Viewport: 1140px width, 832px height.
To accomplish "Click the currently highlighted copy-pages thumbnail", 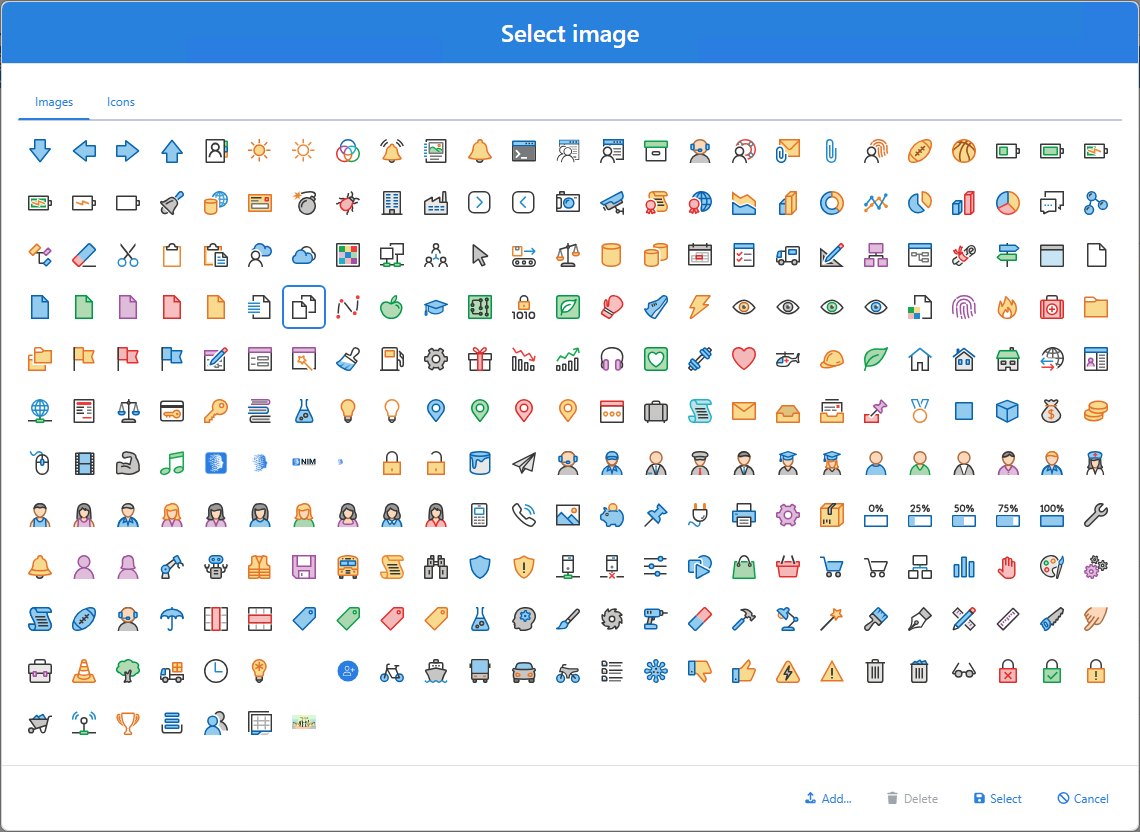I will pos(303,307).
